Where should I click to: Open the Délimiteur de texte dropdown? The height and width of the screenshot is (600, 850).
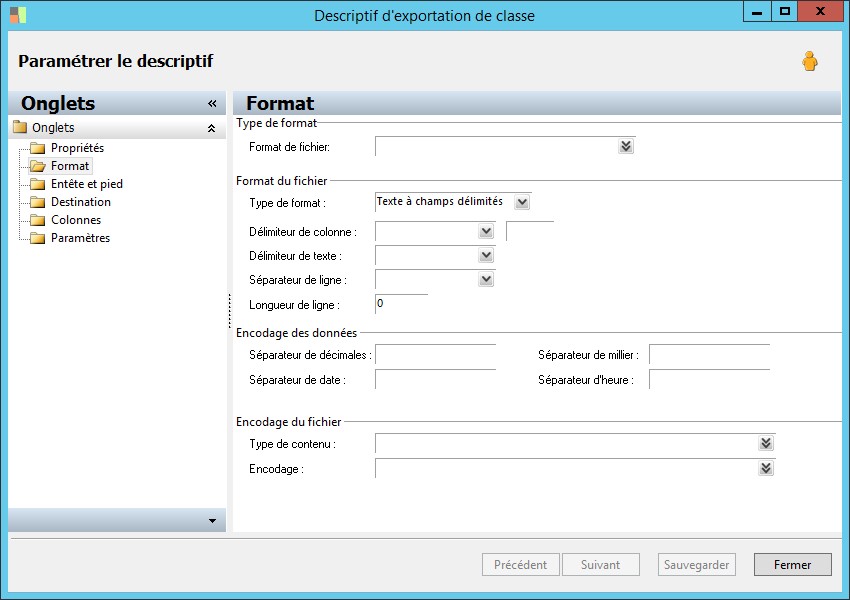click(486, 255)
